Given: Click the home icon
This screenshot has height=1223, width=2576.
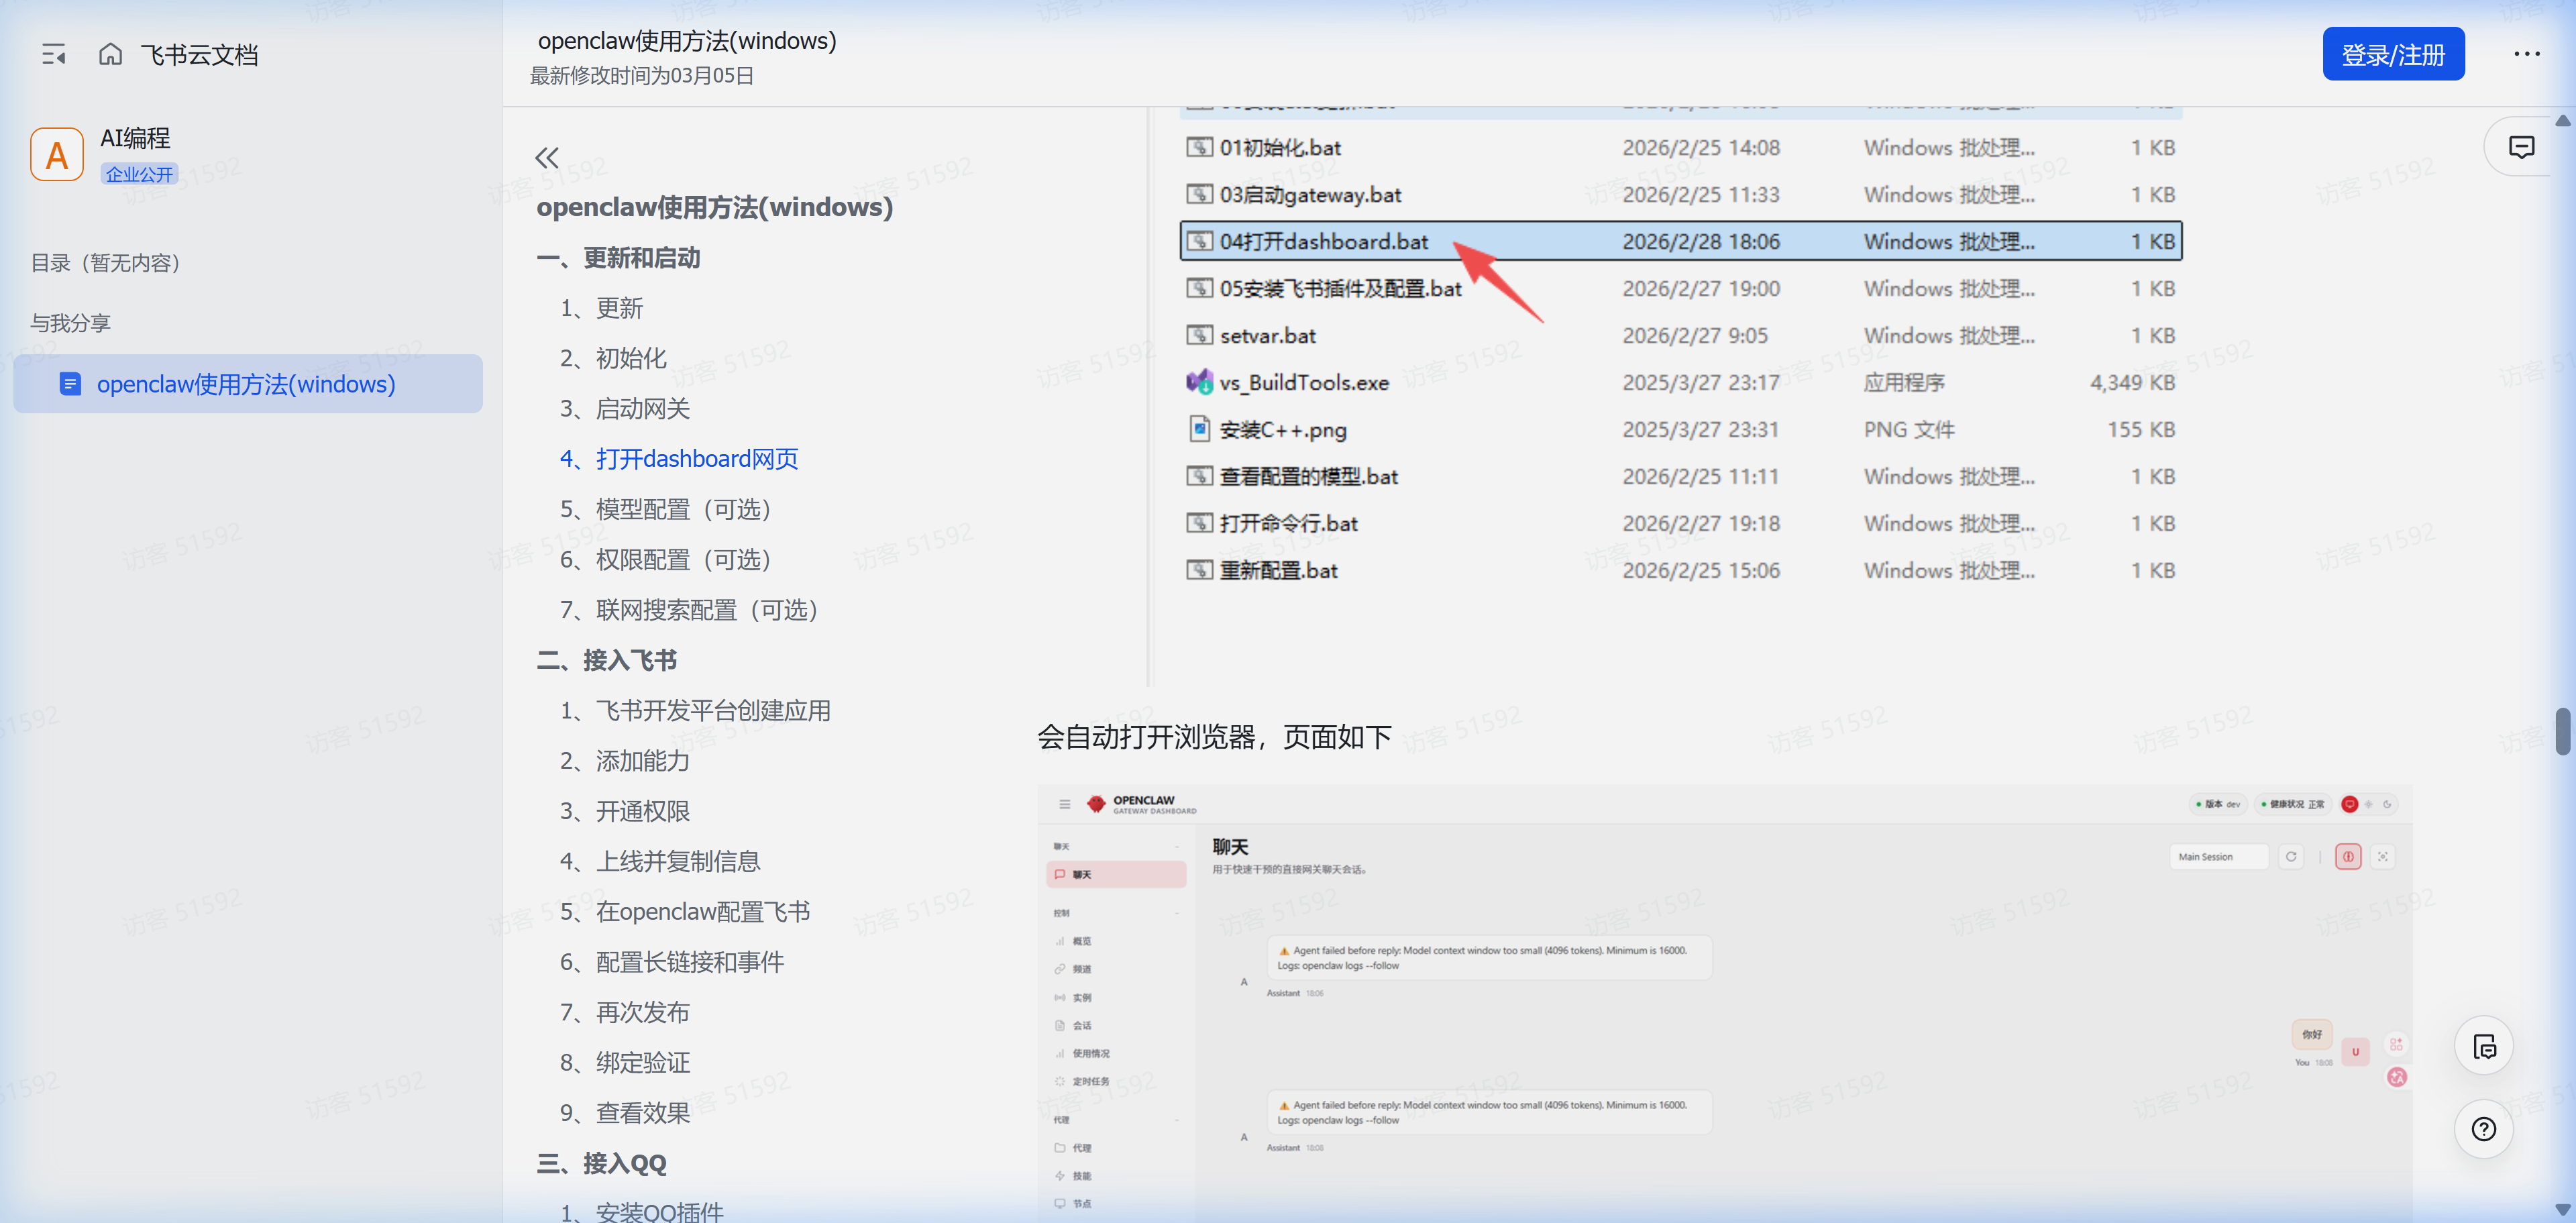Looking at the screenshot, I should click(110, 55).
